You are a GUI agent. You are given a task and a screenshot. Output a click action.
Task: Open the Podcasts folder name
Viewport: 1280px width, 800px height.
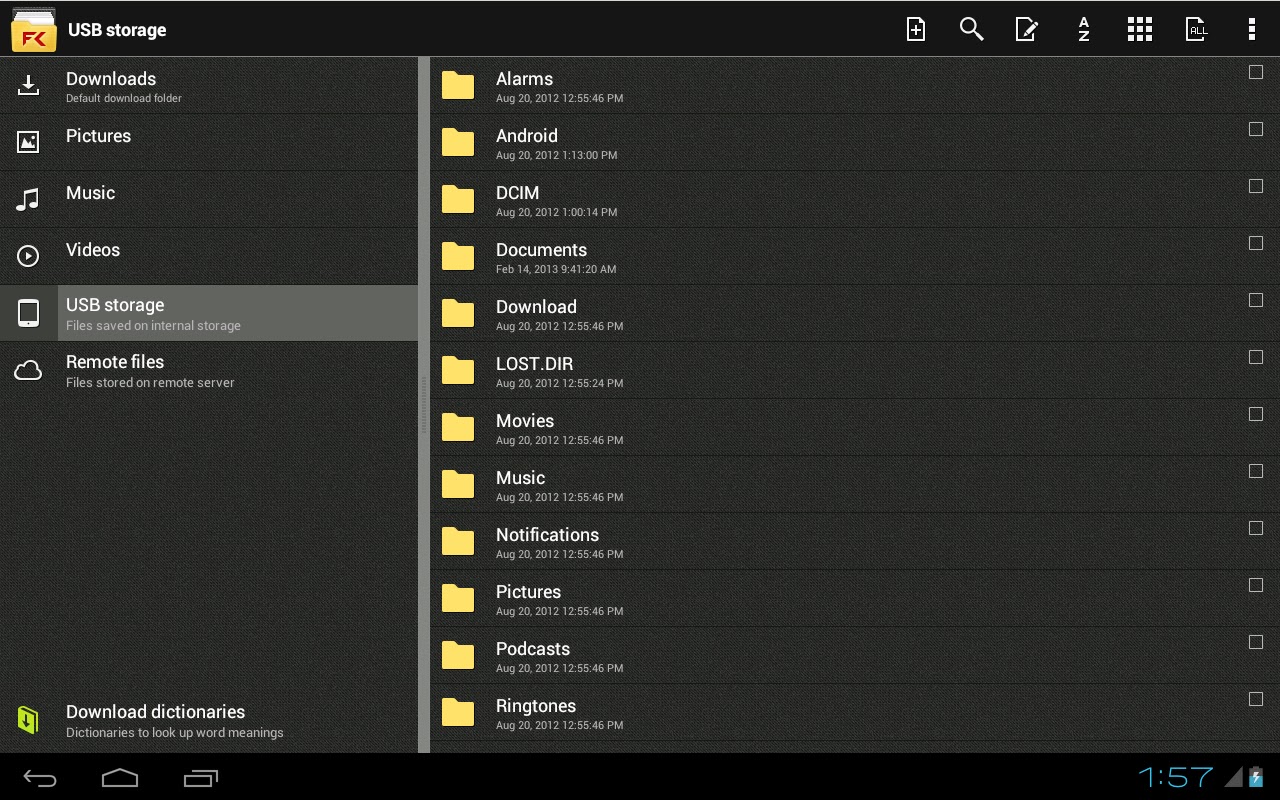pos(533,649)
